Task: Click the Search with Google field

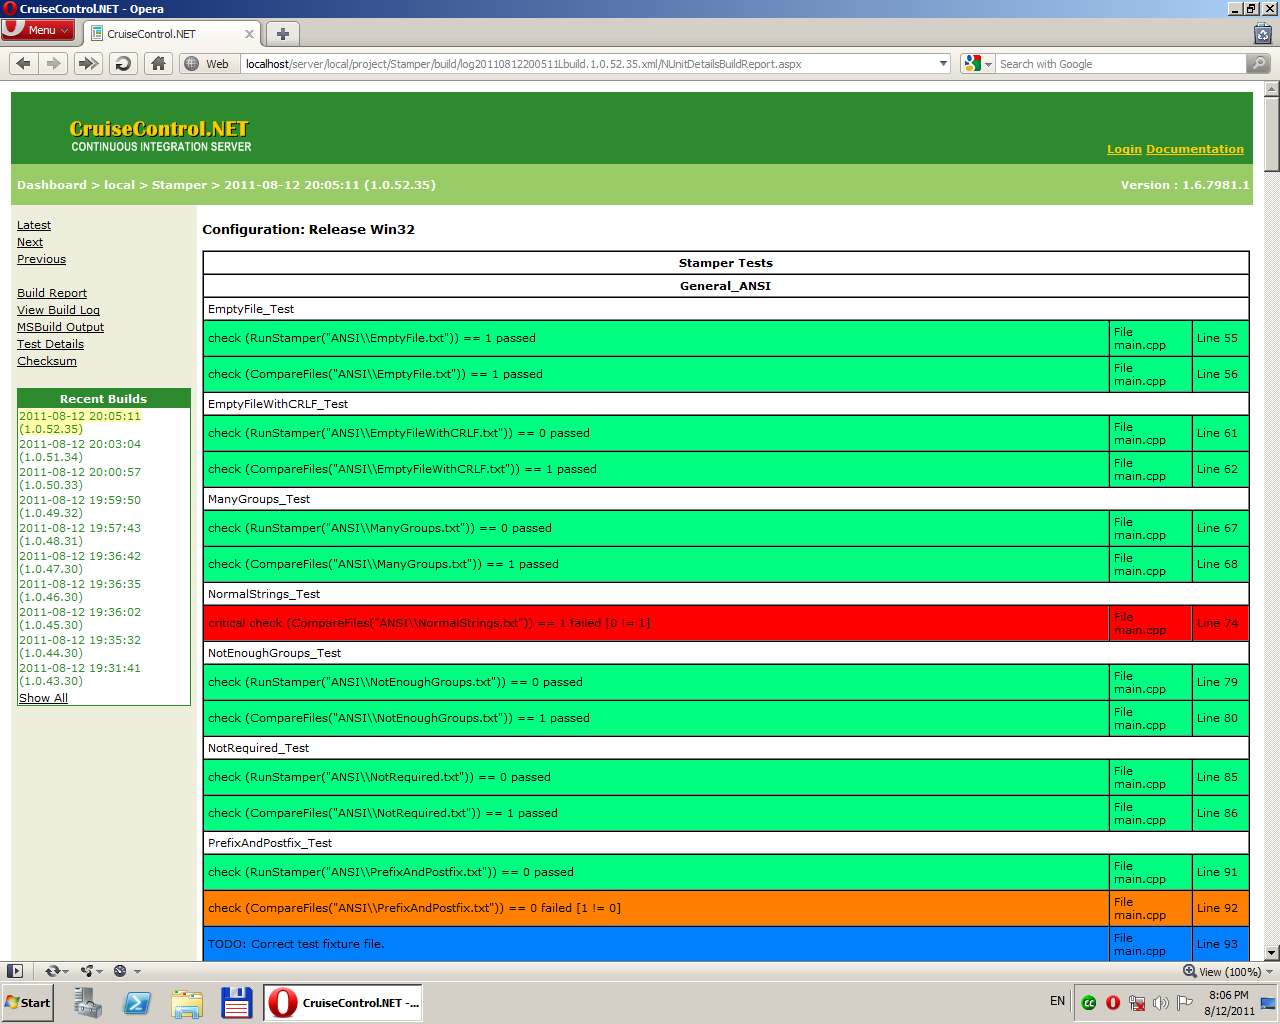Action: 1120,64
